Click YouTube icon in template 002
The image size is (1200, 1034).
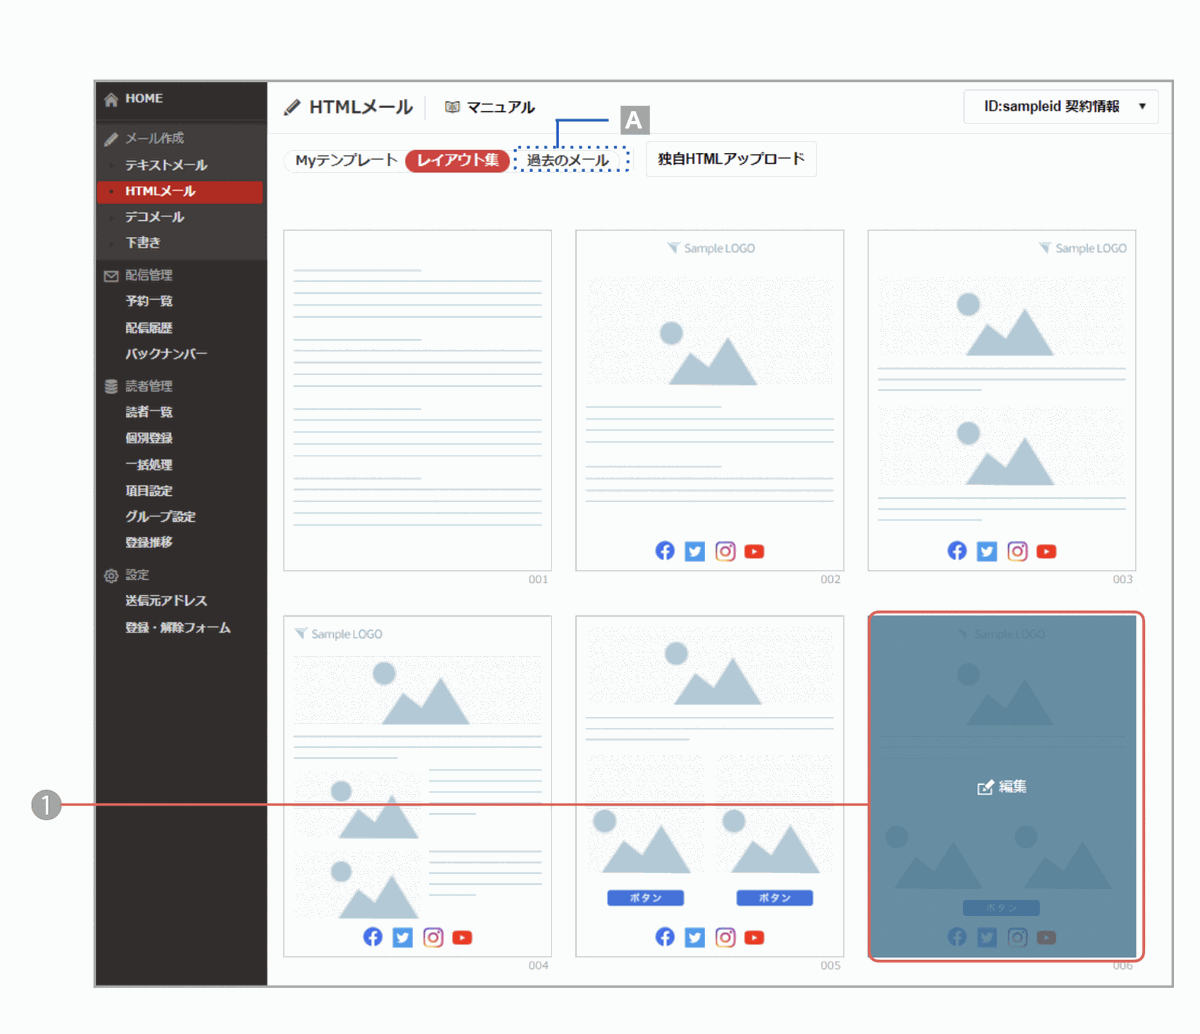coord(754,551)
